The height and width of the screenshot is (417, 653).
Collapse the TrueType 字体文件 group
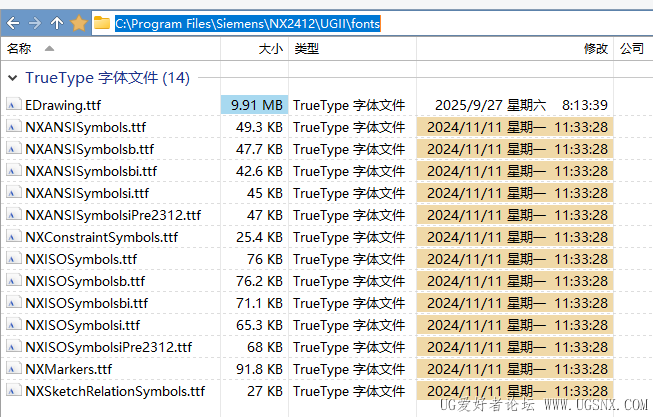coord(11,78)
